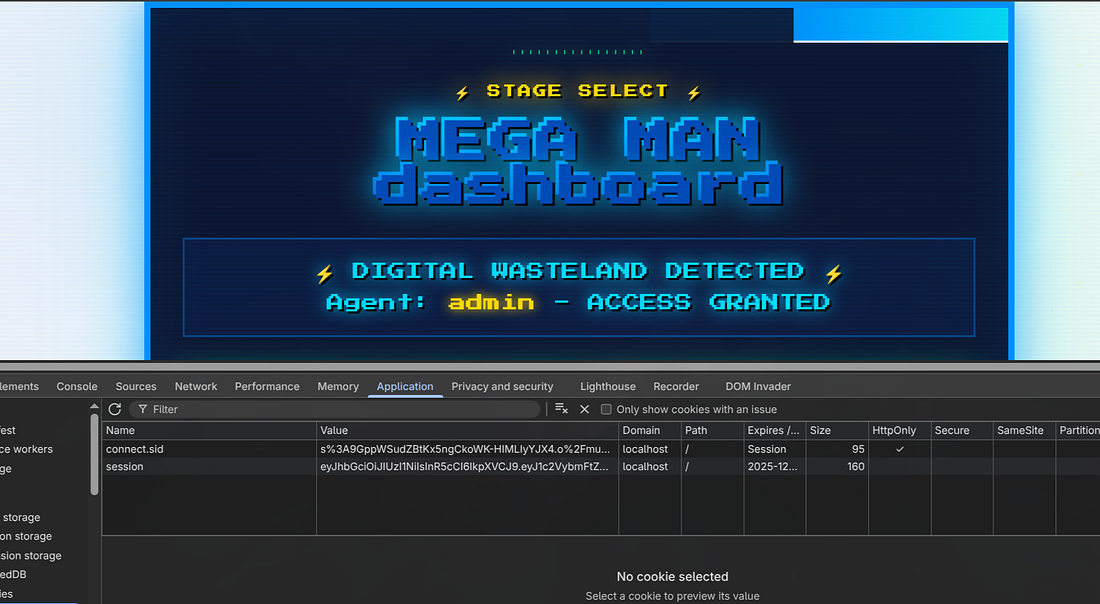The width and height of the screenshot is (1100, 604).
Task: Open the 'edDB' sidebar item
Action: (x=13, y=575)
